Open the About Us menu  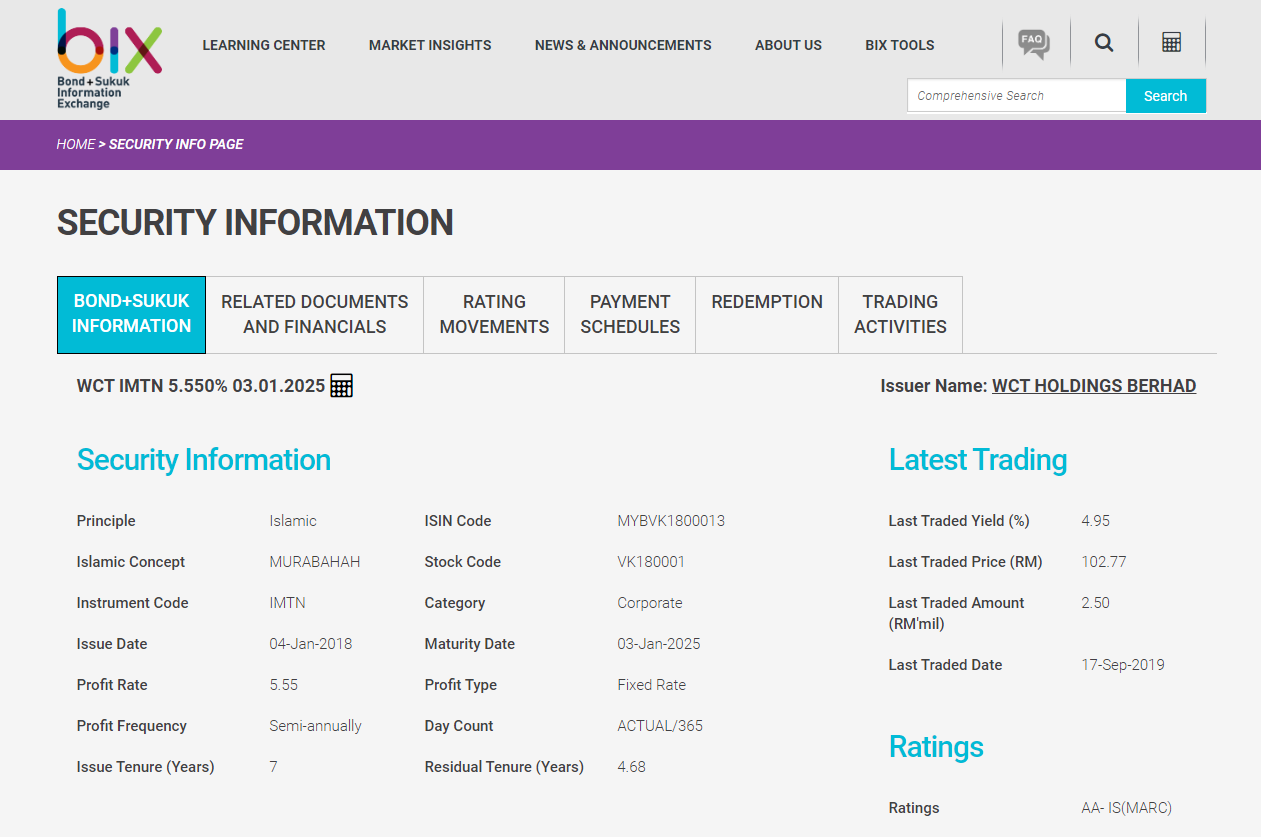coord(788,45)
